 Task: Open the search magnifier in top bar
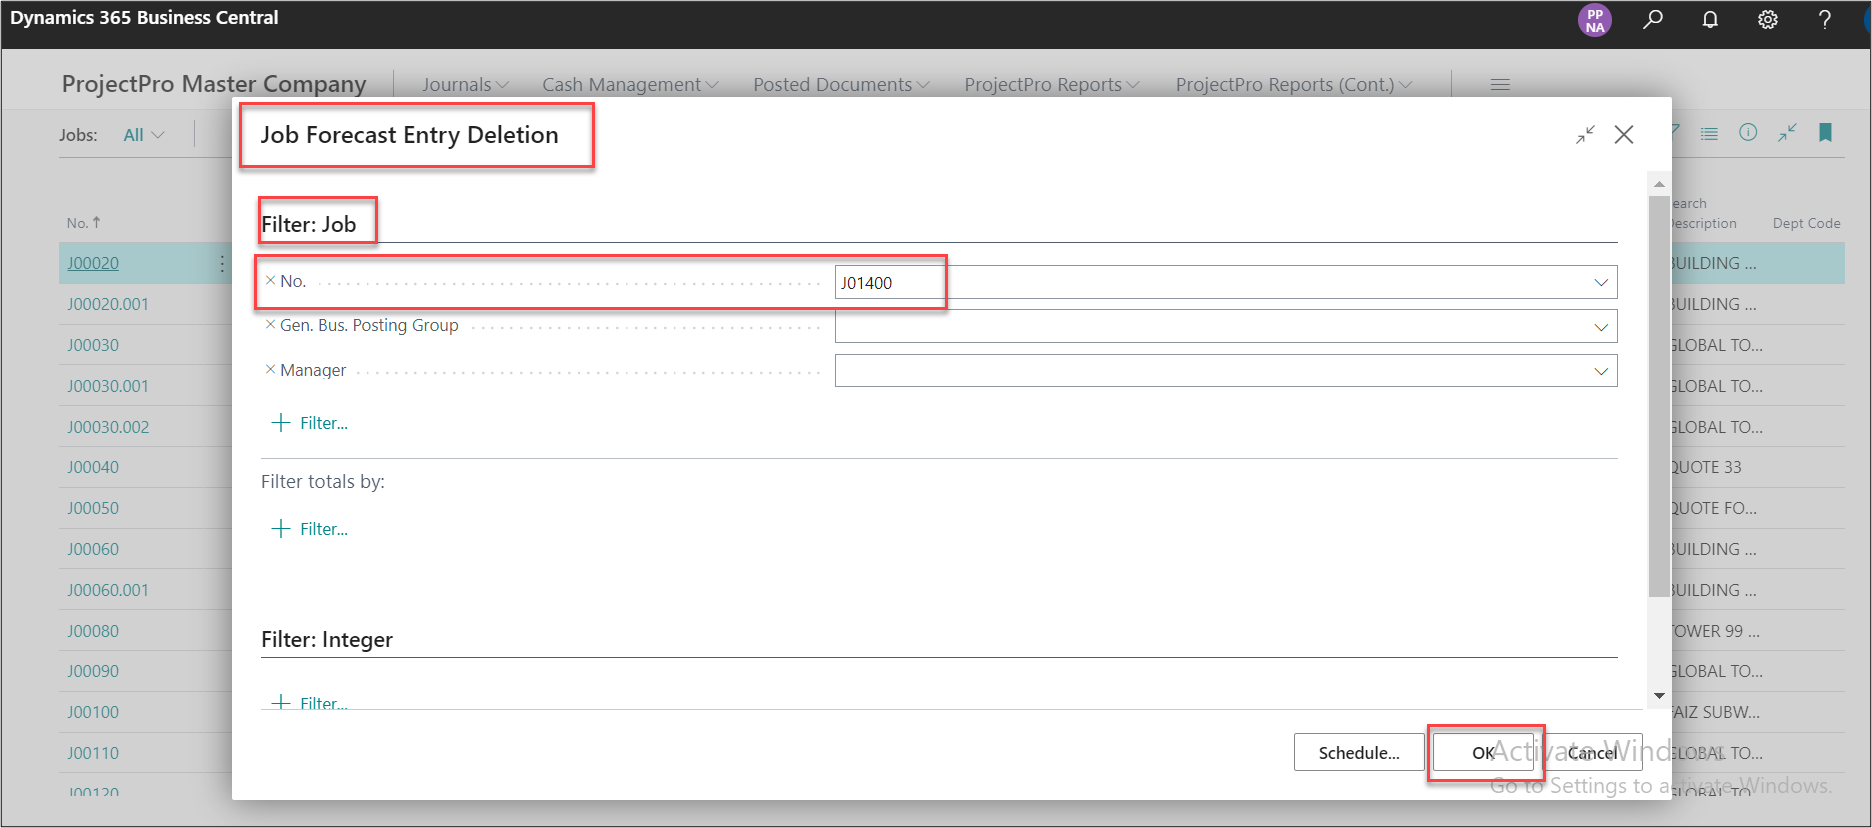(1653, 19)
